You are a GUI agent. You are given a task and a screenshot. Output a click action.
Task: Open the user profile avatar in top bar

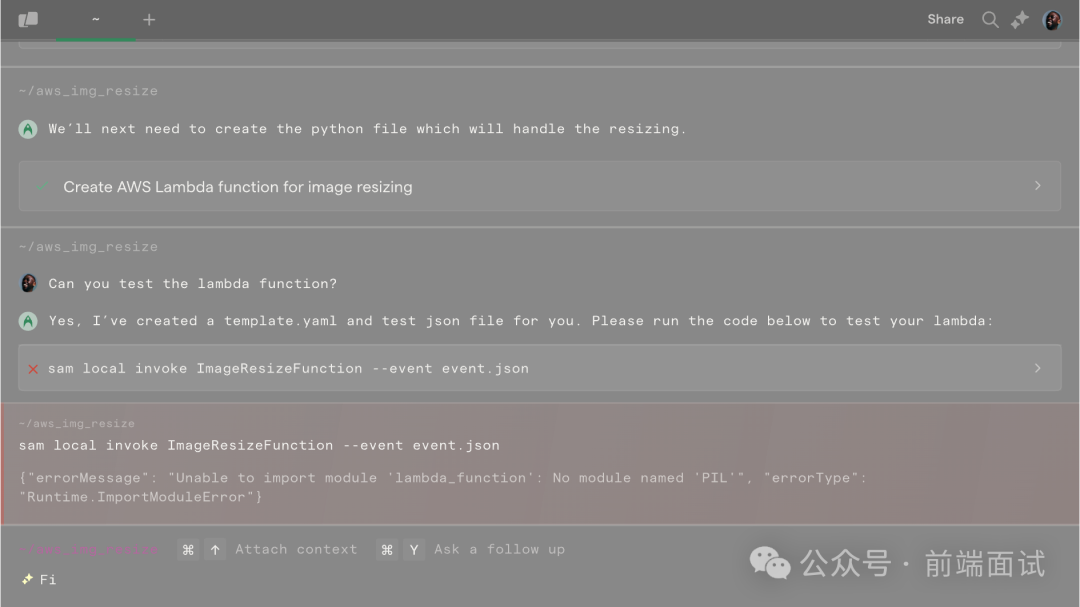1052,19
